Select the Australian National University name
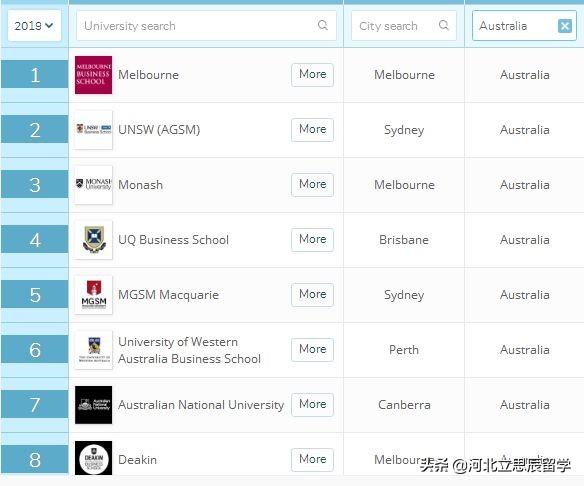This screenshot has height=486, width=584. point(201,405)
